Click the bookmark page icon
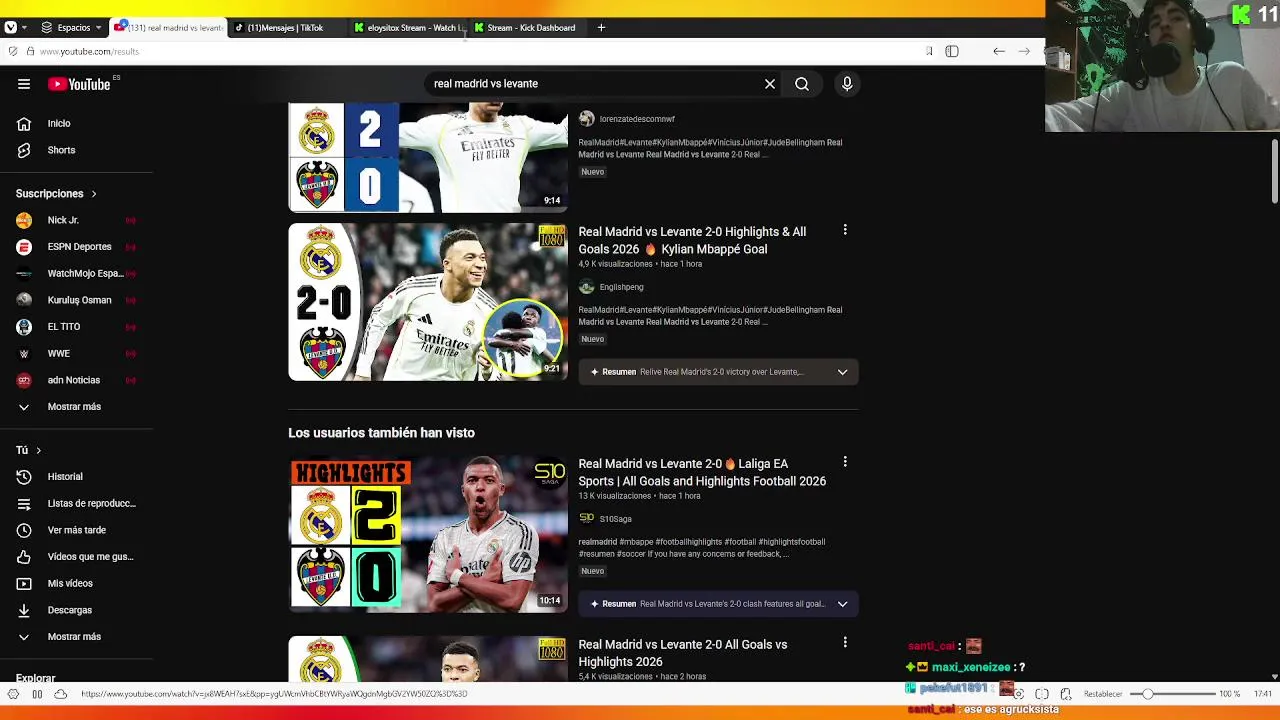 coord(929,51)
